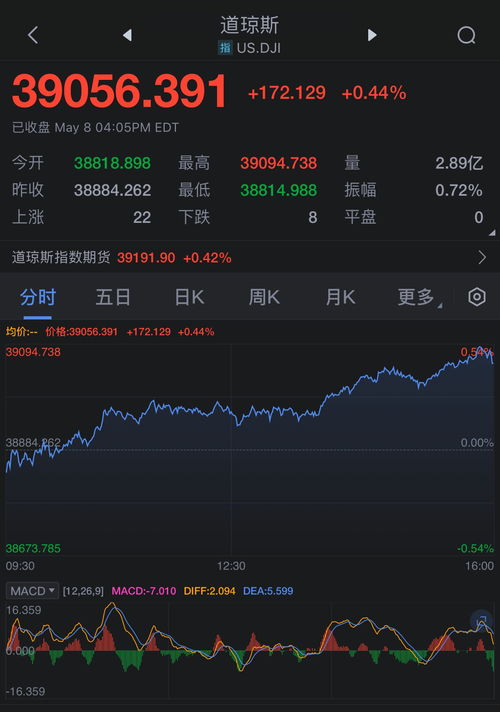Tap the intraday price line chart
Image resolution: width=500 pixels, height=712 pixels.
[x=250, y=450]
